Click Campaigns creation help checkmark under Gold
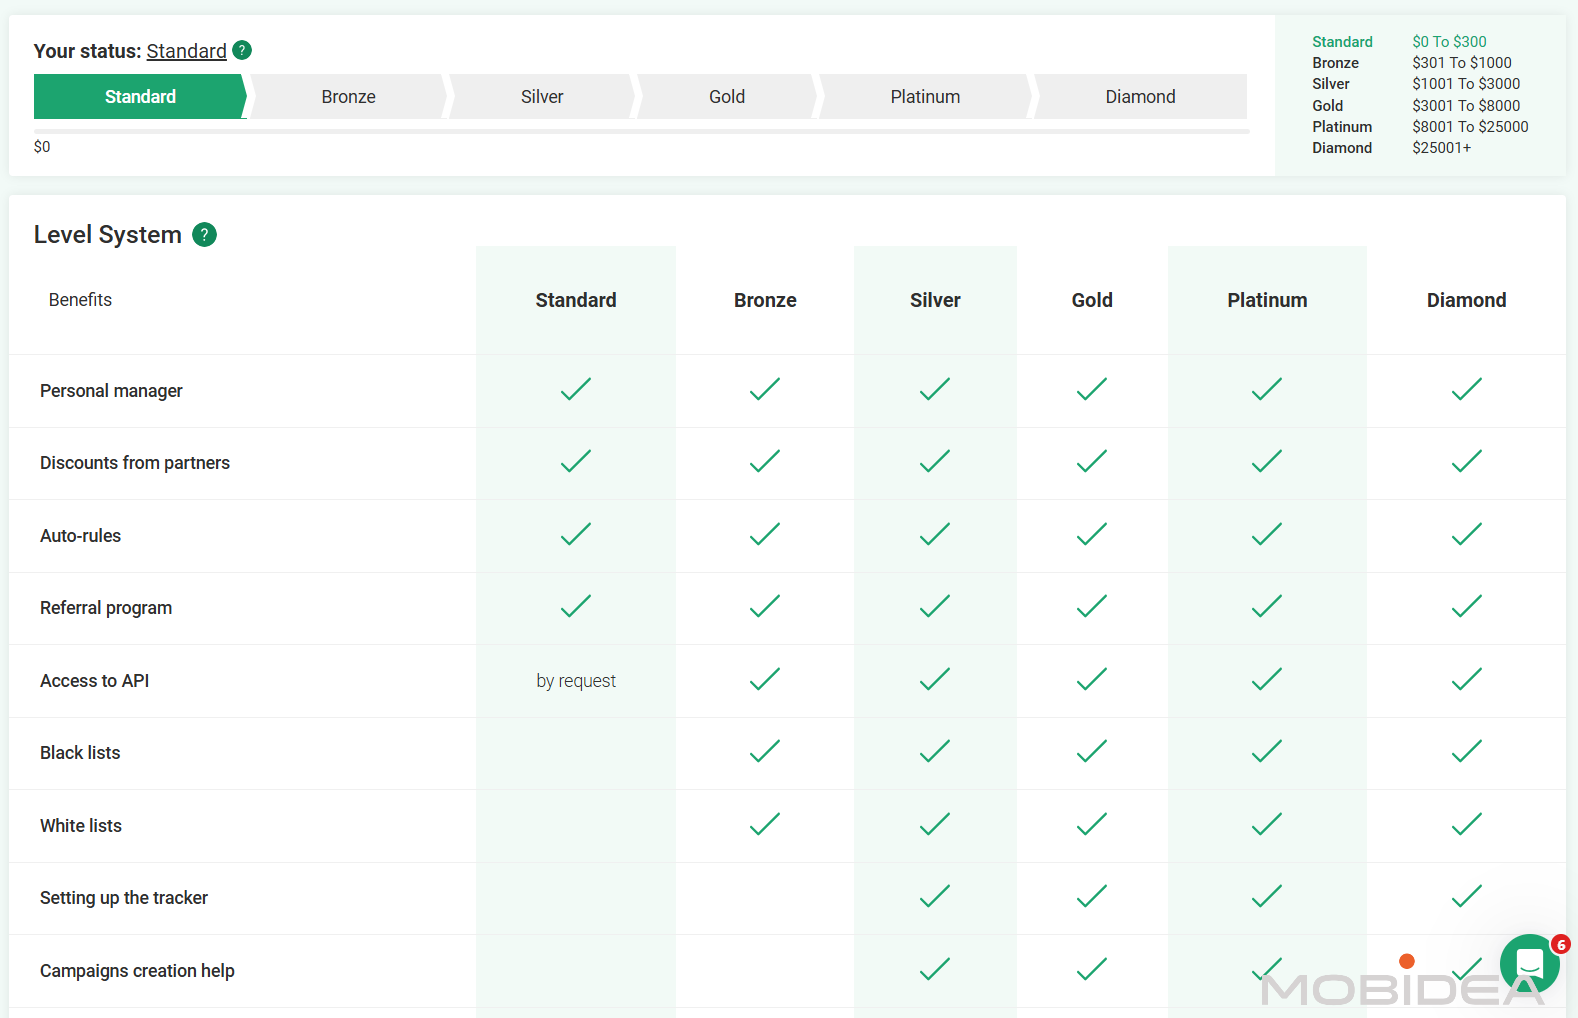The height and width of the screenshot is (1018, 1578). (x=1092, y=969)
